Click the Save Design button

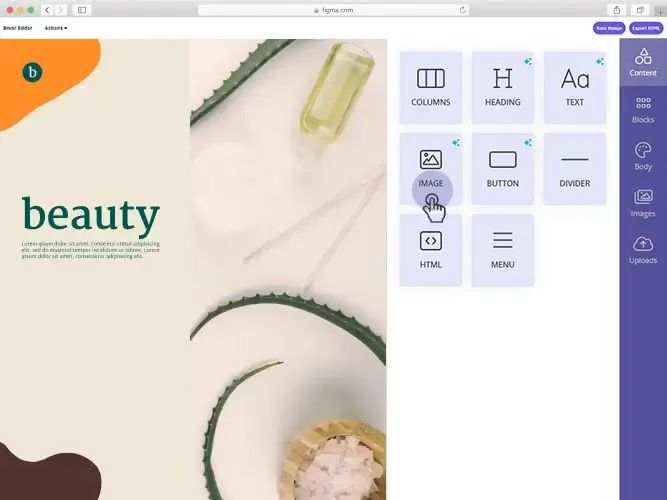click(609, 28)
